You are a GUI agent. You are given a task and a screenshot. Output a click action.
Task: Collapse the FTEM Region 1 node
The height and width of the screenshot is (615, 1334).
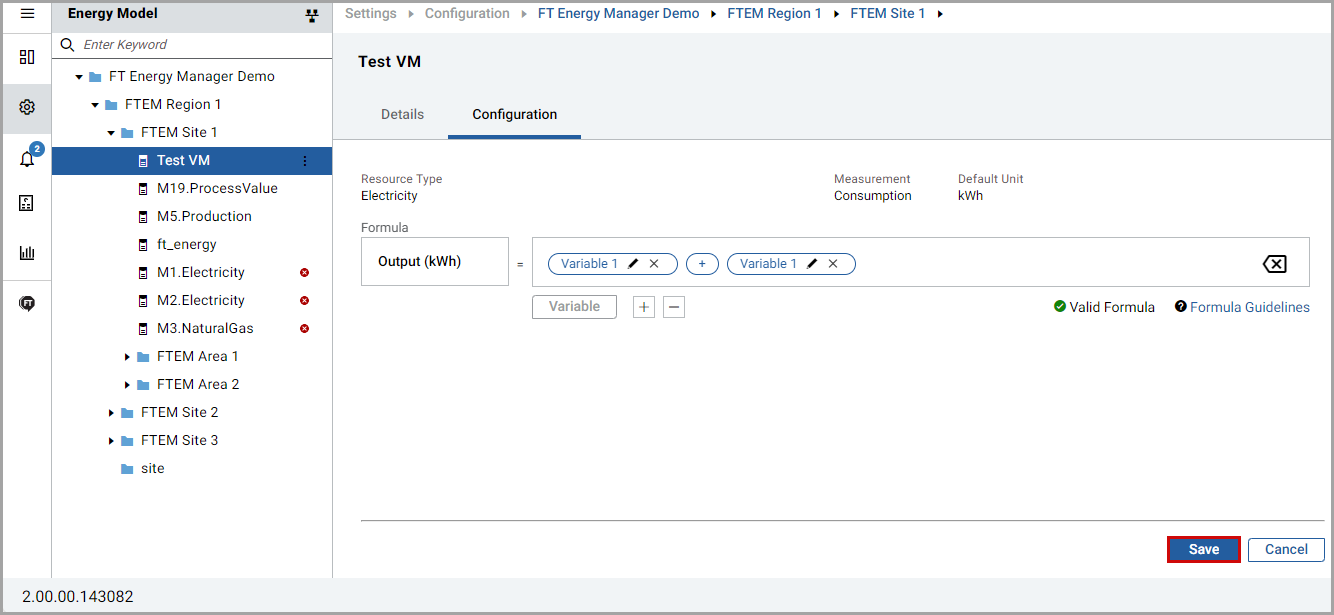click(95, 105)
